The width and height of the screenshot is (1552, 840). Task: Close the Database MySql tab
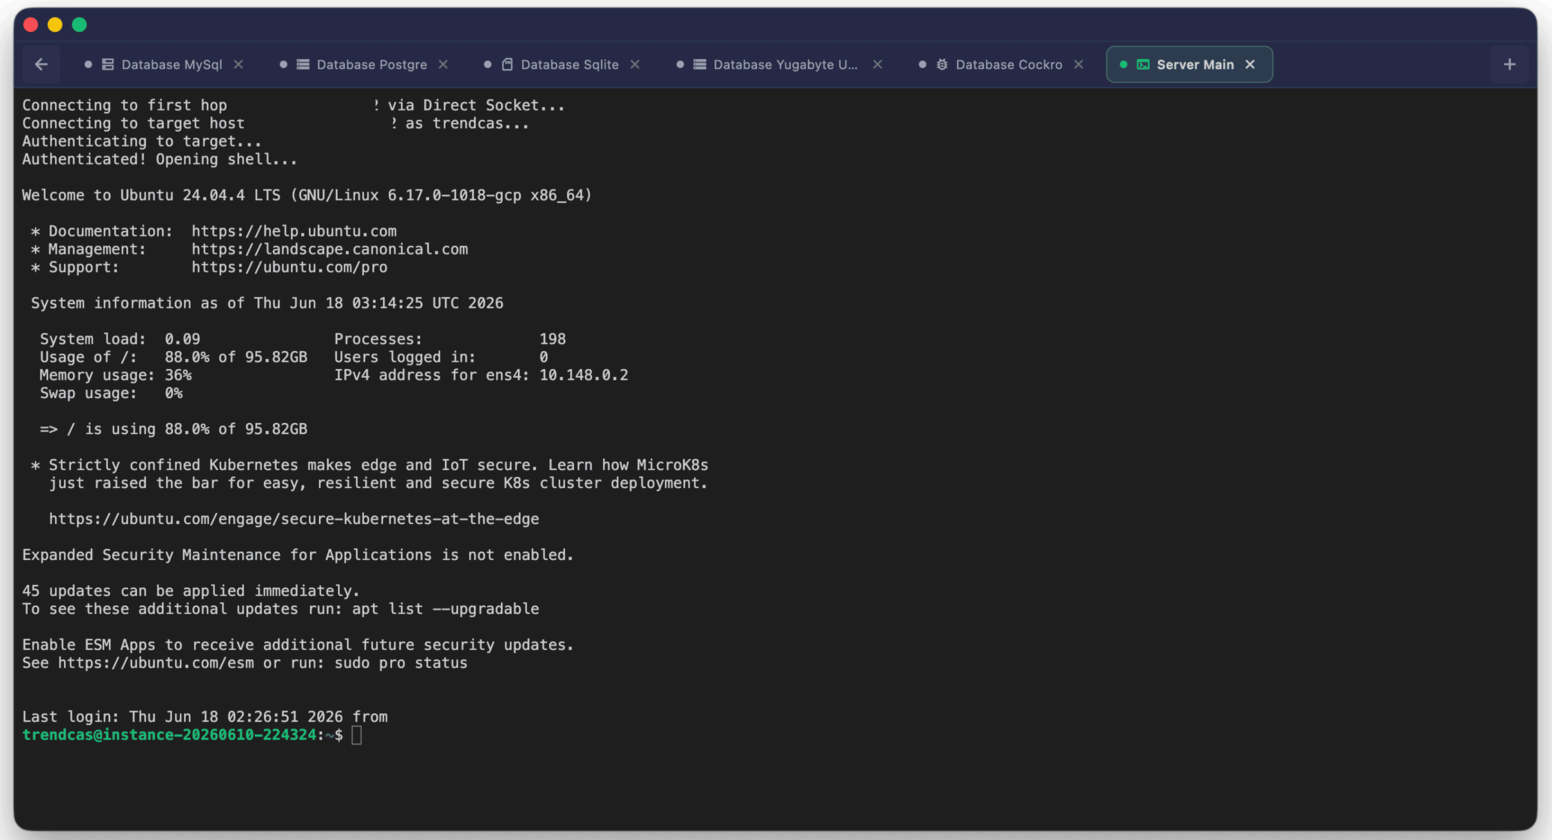238,64
